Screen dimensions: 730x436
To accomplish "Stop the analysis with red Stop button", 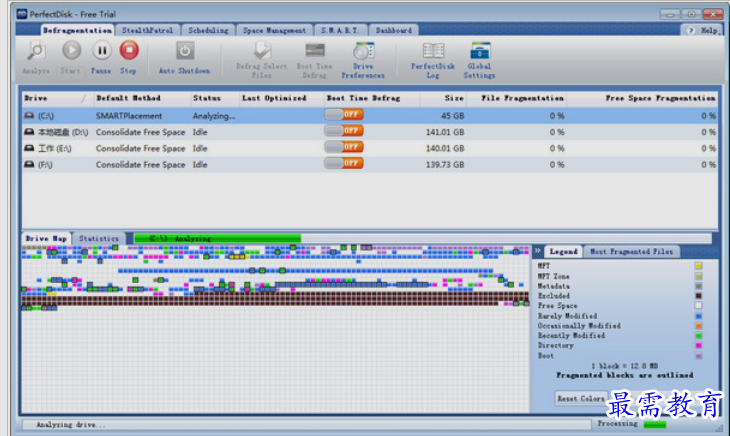I will [129, 50].
